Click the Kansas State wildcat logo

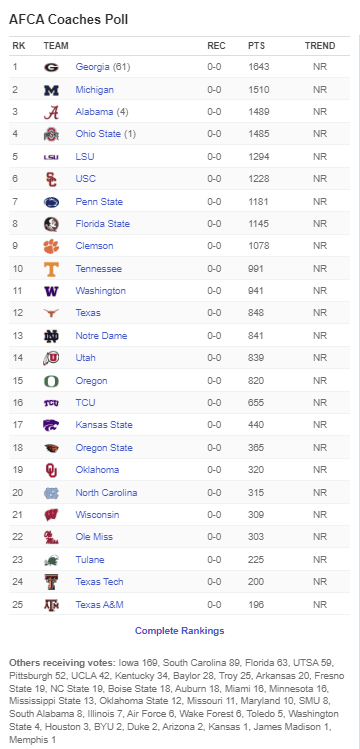click(51, 425)
